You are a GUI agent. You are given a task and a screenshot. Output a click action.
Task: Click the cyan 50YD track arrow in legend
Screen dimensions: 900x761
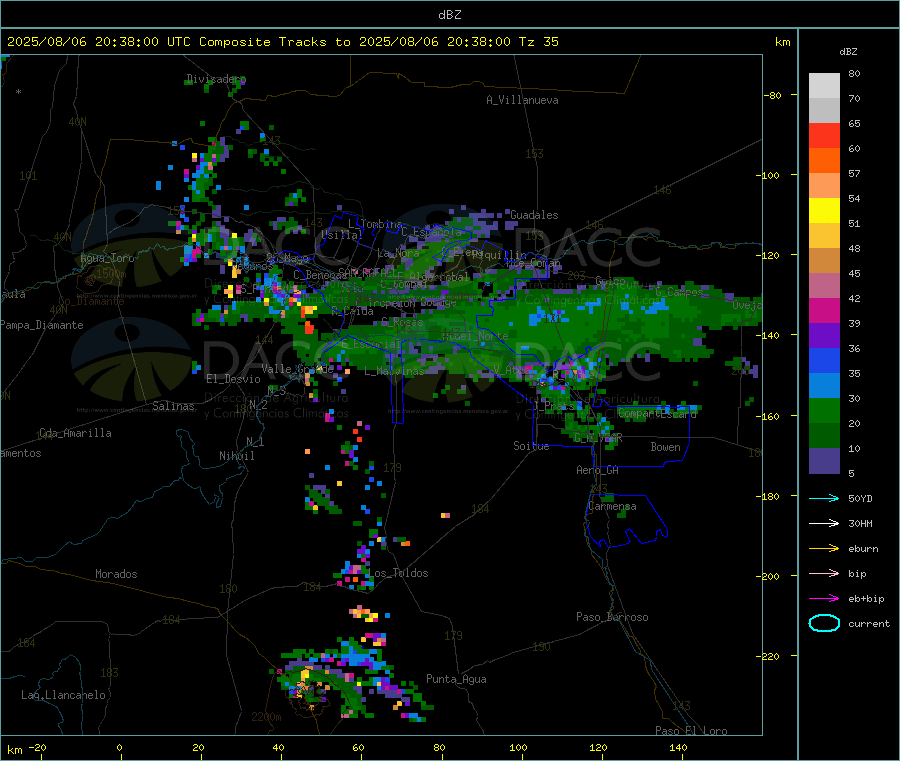click(824, 498)
